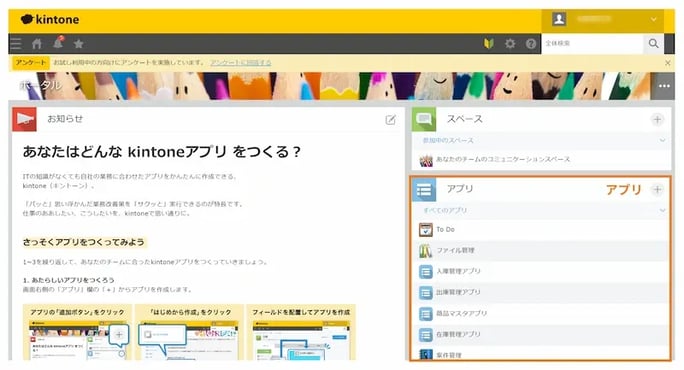This screenshot has height=370, width=684.
Task: Open the help question mark icon
Action: coord(530,44)
